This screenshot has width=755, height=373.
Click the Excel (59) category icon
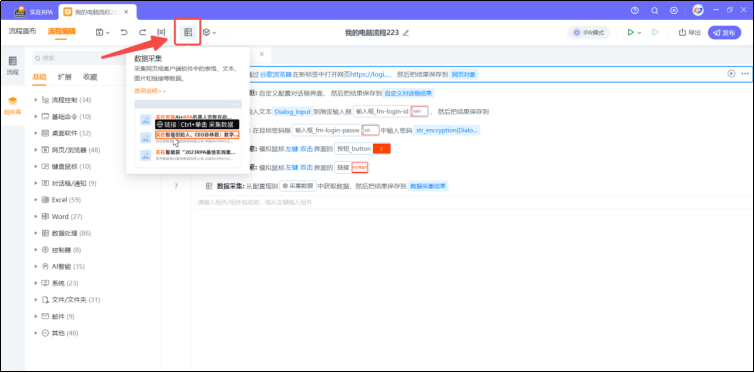coord(45,200)
